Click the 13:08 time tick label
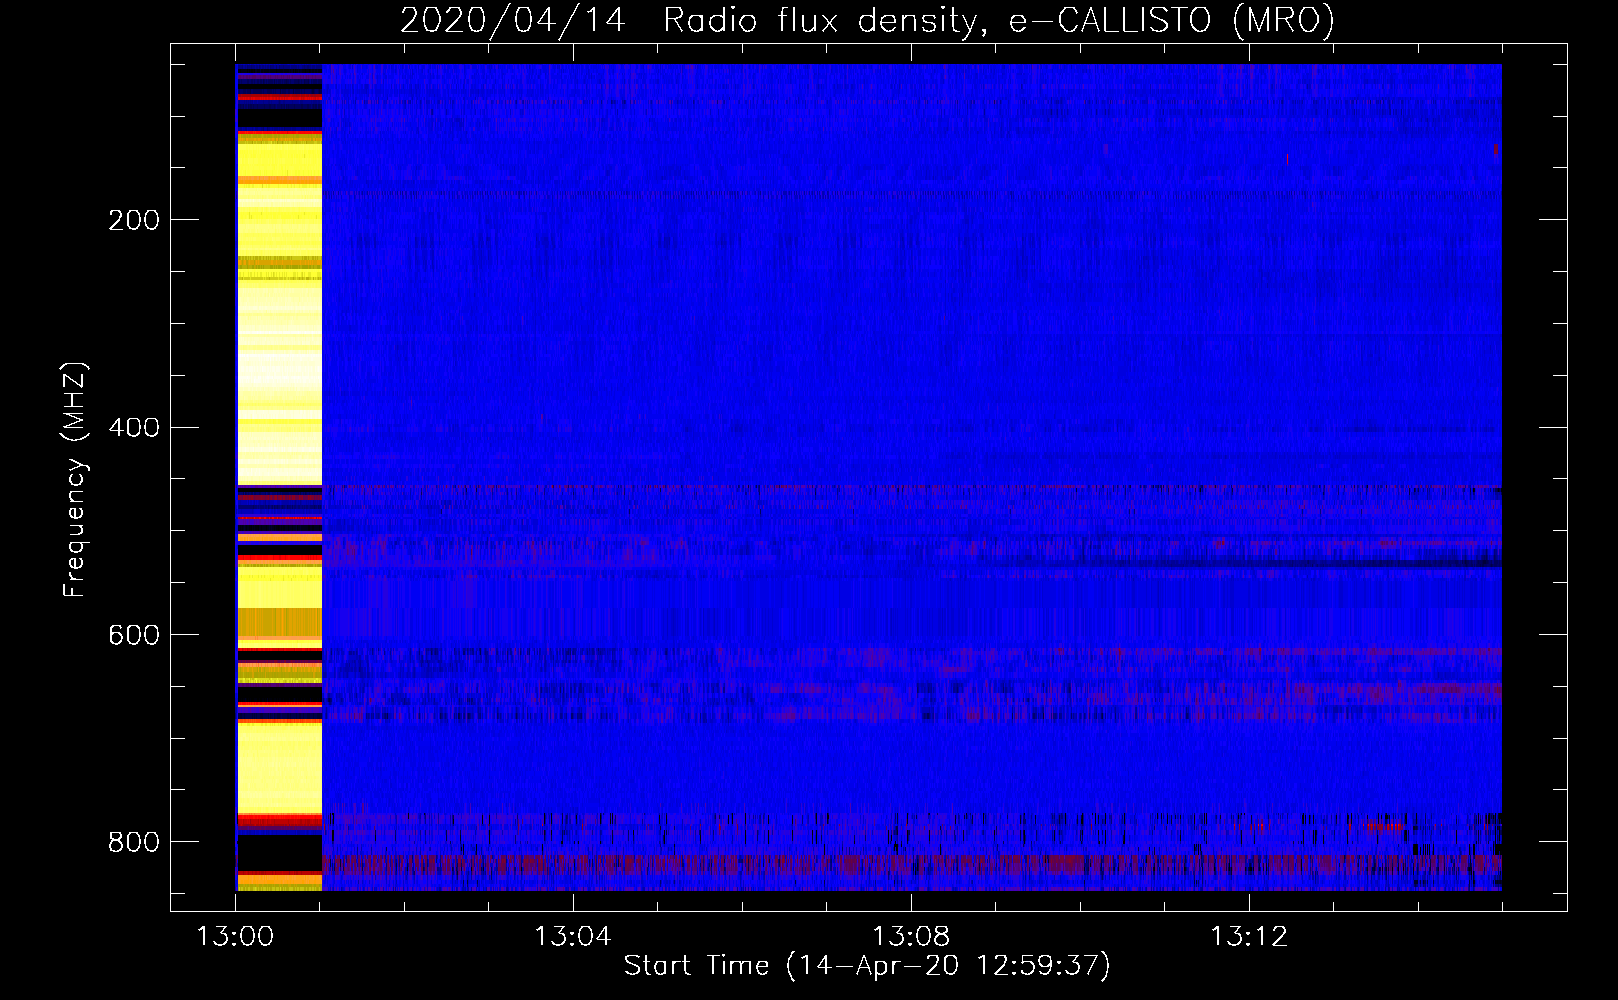This screenshot has height=1000, width=1618. click(x=911, y=937)
